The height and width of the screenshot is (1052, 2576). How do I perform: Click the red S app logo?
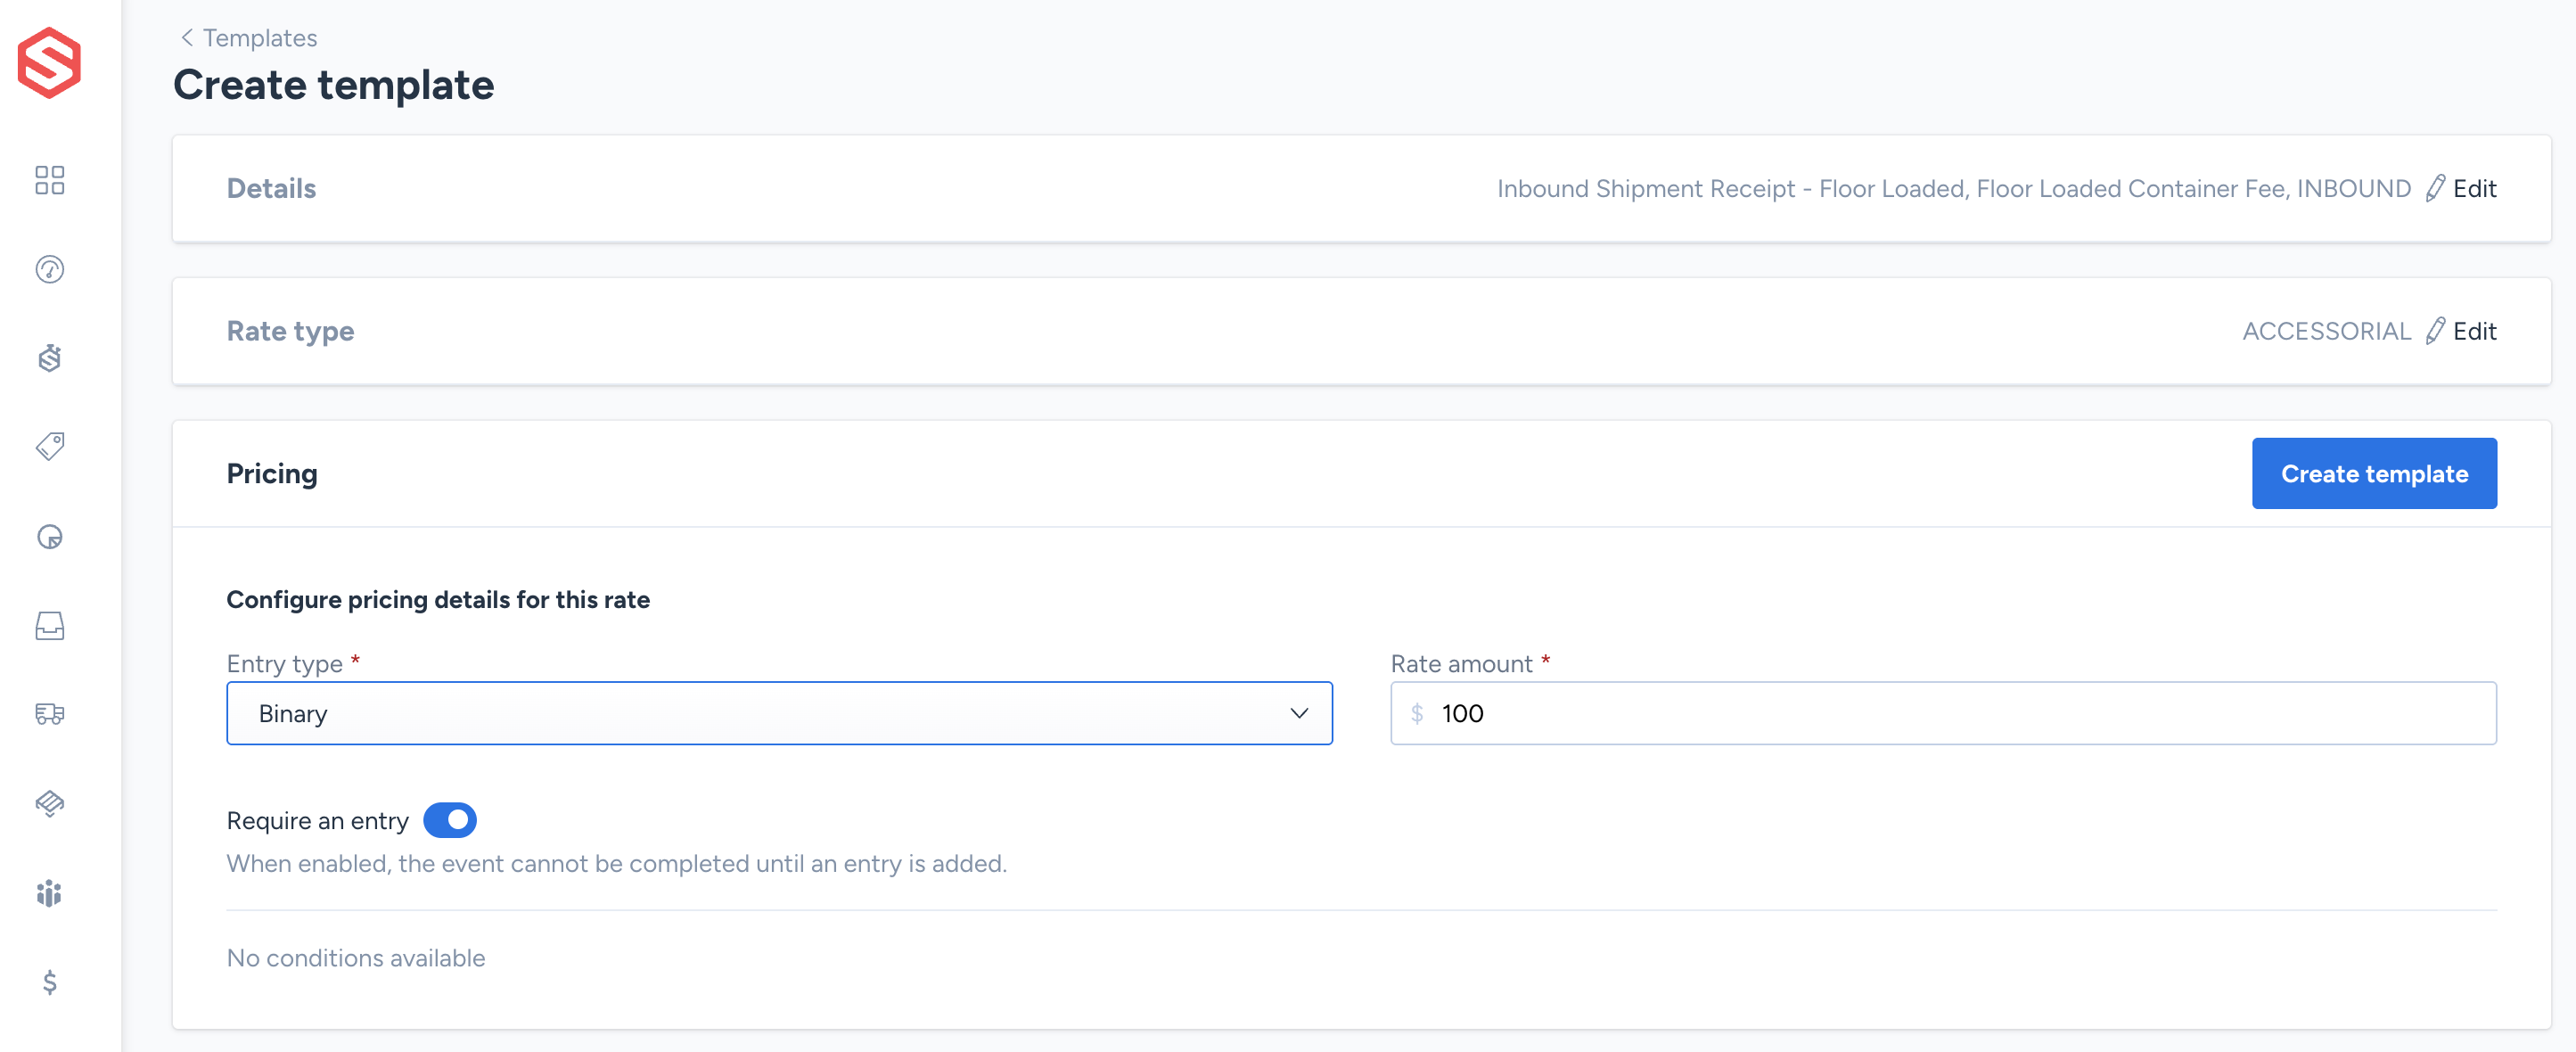pyautogui.click(x=49, y=62)
